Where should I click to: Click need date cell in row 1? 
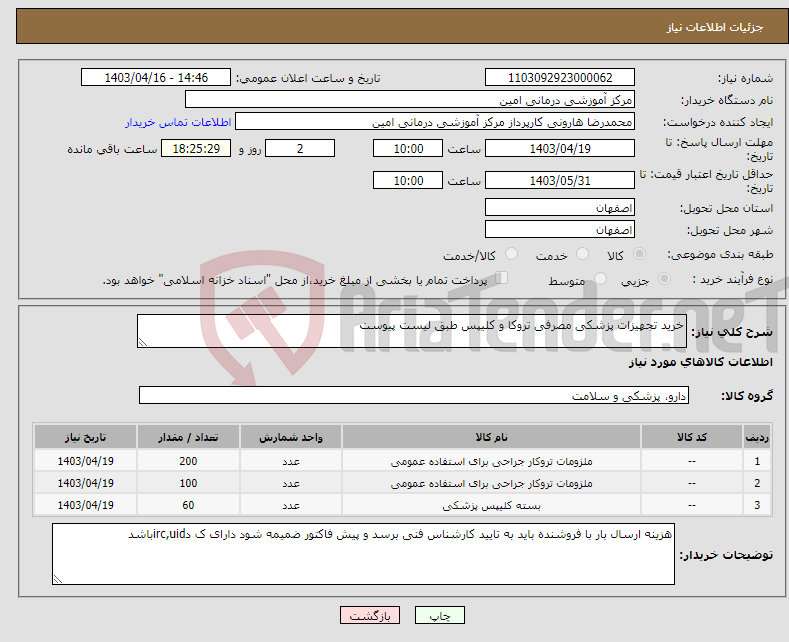click(x=86, y=461)
